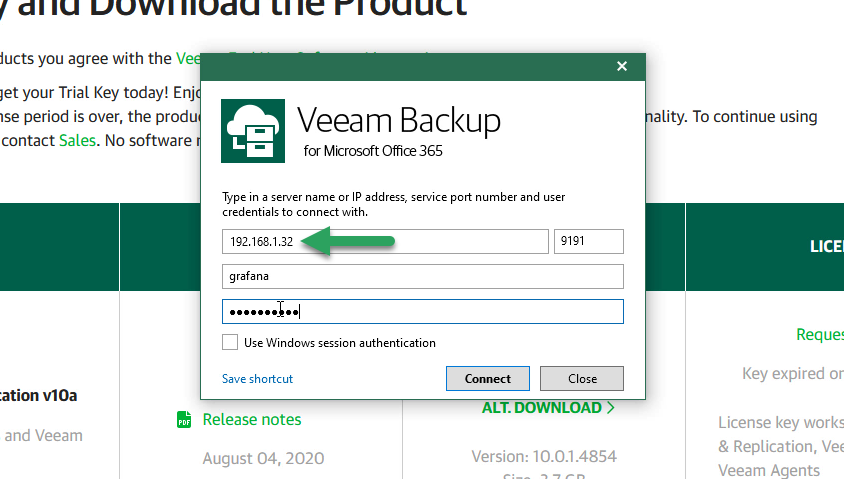The image size is (844, 479).
Task: Open the Release notes link
Action: pos(252,419)
